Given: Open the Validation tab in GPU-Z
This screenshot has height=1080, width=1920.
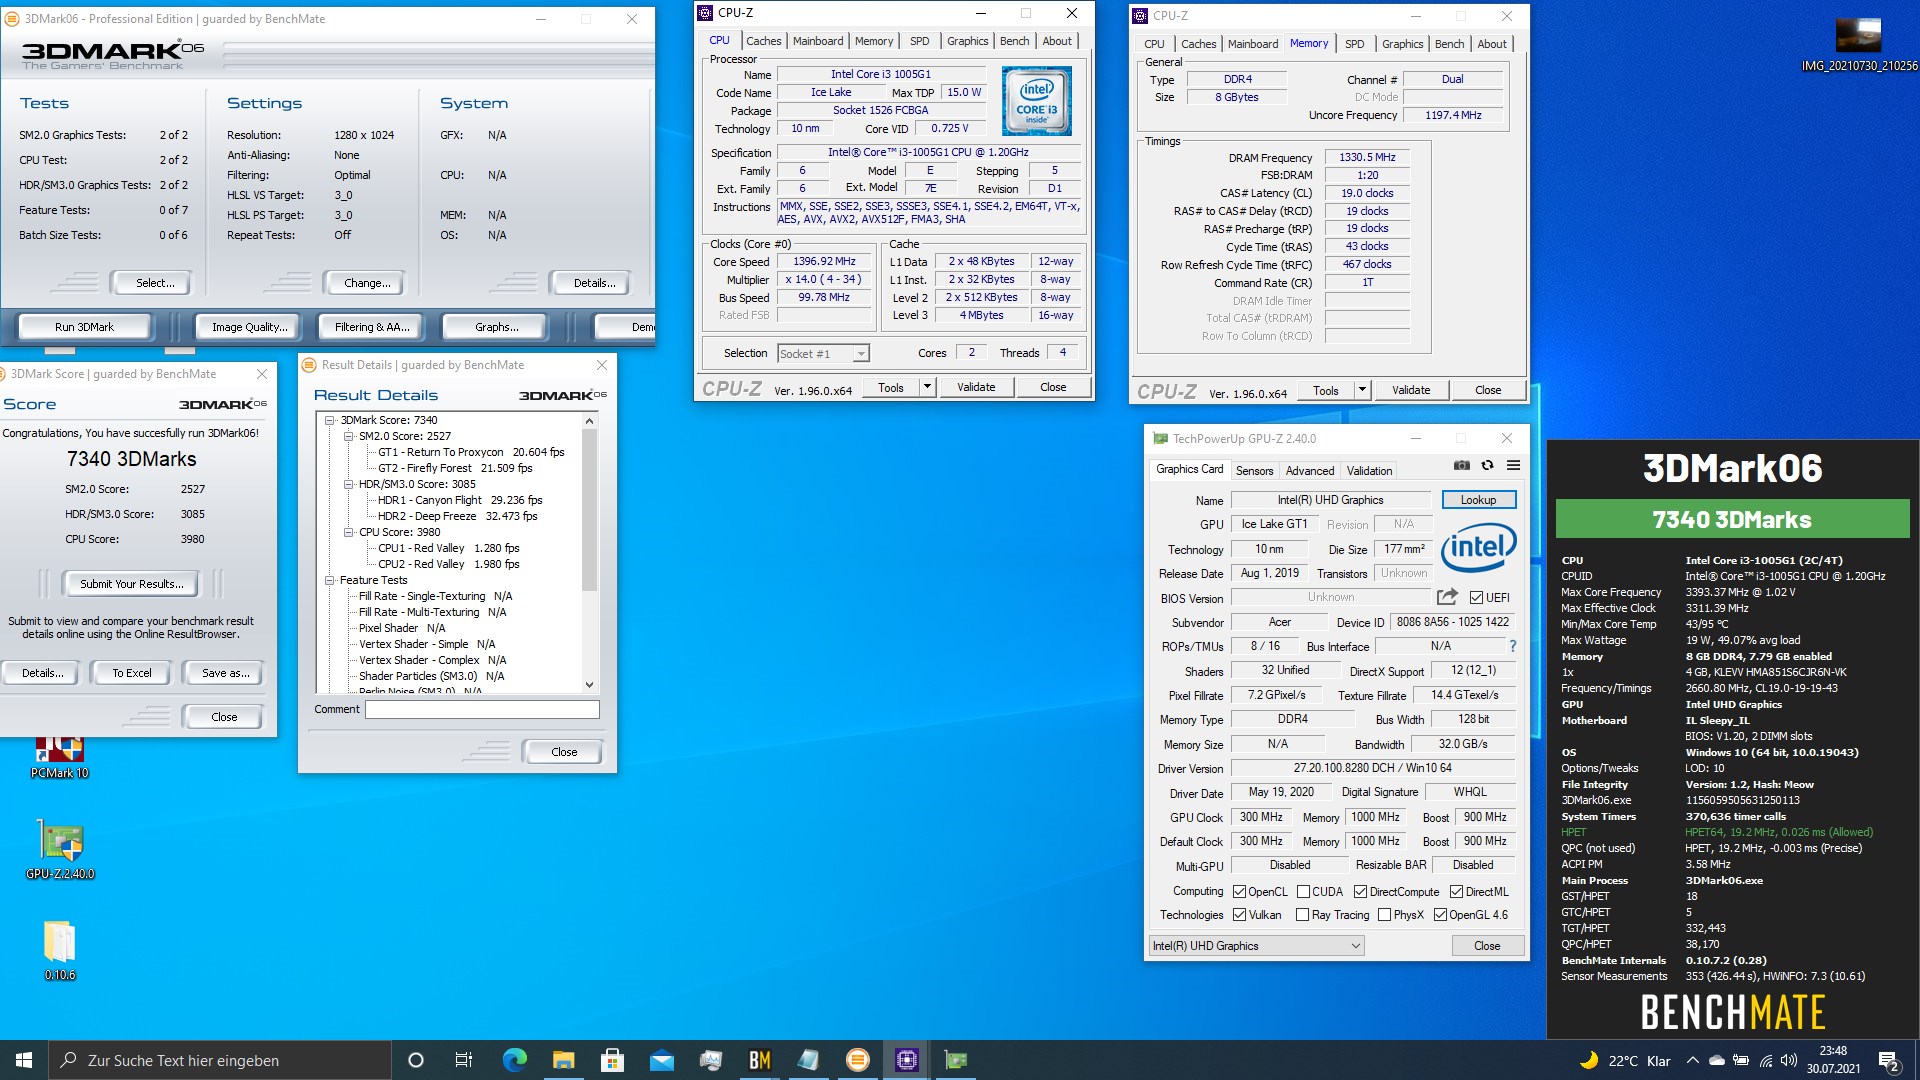Looking at the screenshot, I should [1369, 471].
